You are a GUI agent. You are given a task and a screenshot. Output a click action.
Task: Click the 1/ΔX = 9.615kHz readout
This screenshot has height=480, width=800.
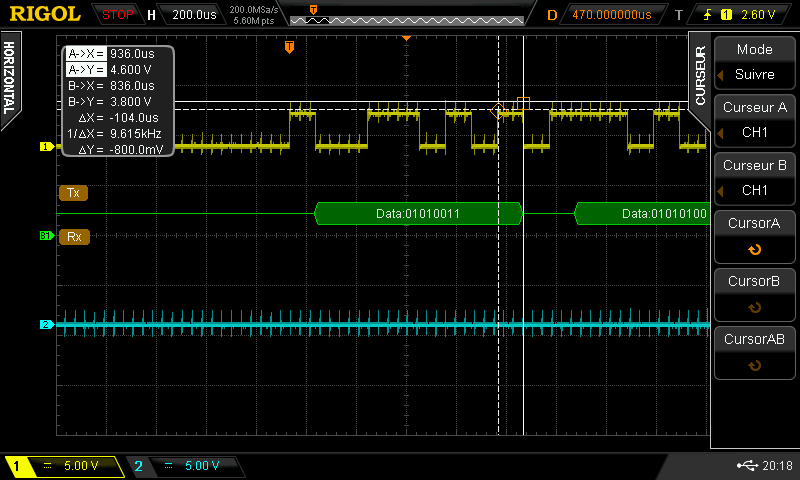(x=114, y=134)
